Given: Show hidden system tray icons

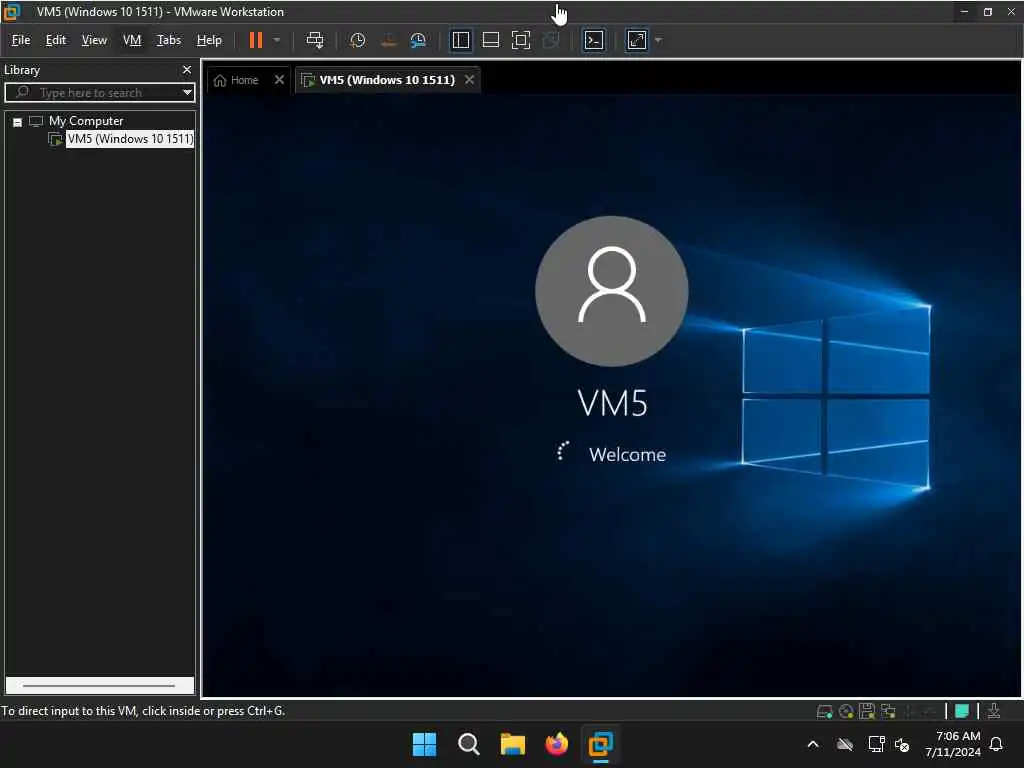Looking at the screenshot, I should pos(813,744).
